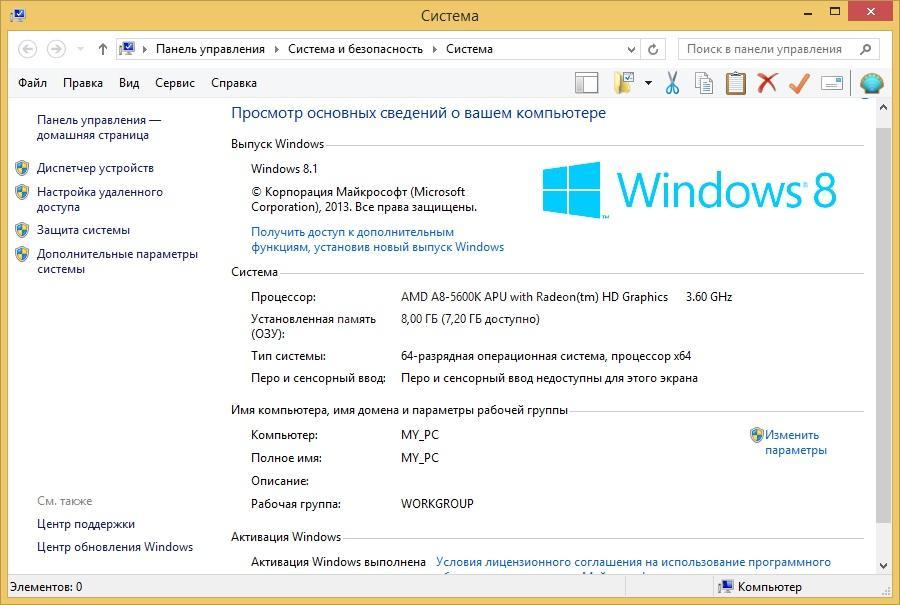This screenshot has height=605, width=900.
Task: Open the Правка menu
Action: click(83, 83)
